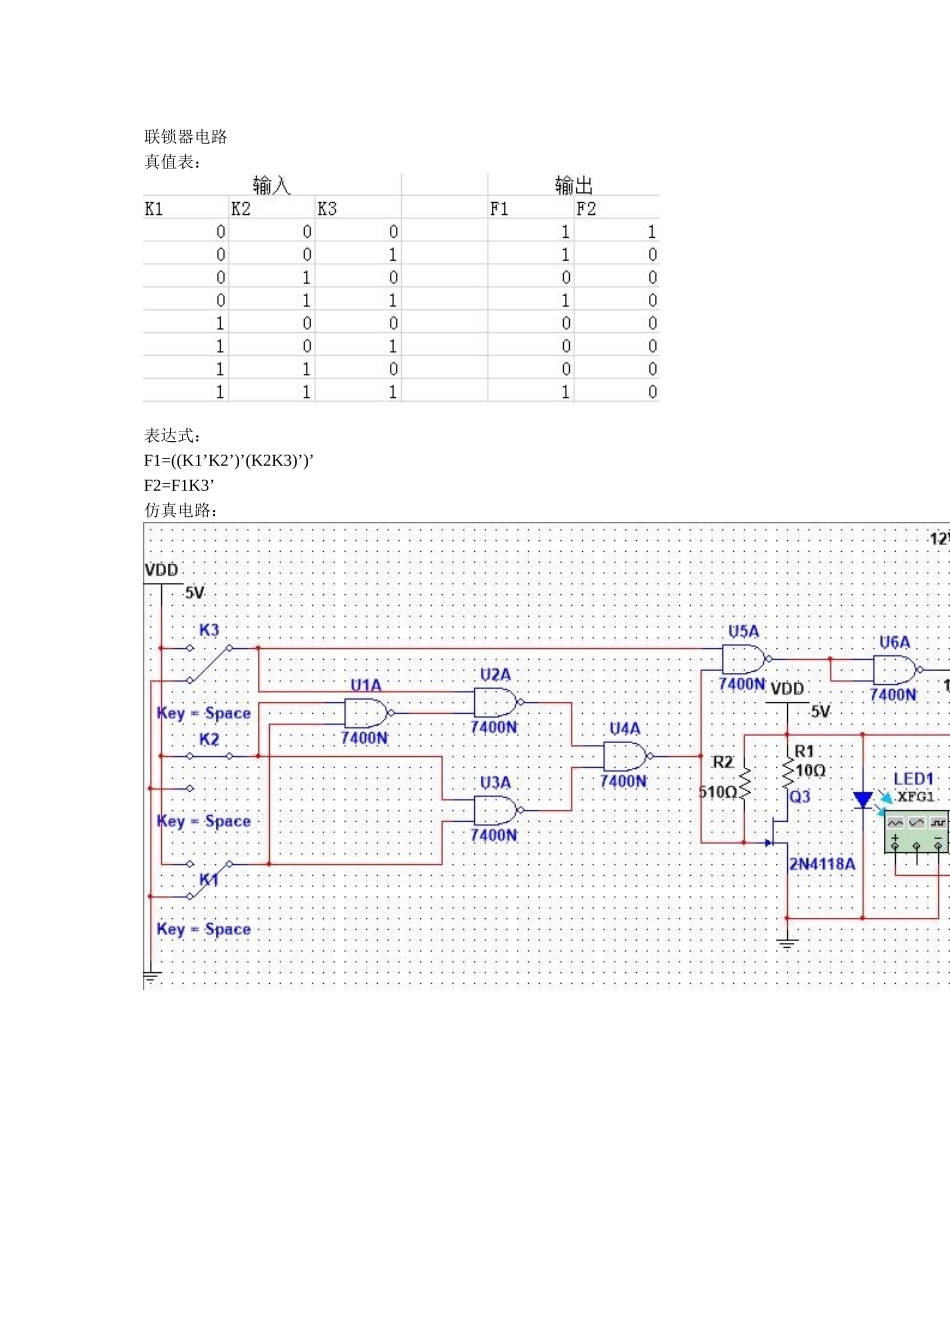Open the XFG1 function generator instrument
The height and width of the screenshot is (1344, 950).
916,832
